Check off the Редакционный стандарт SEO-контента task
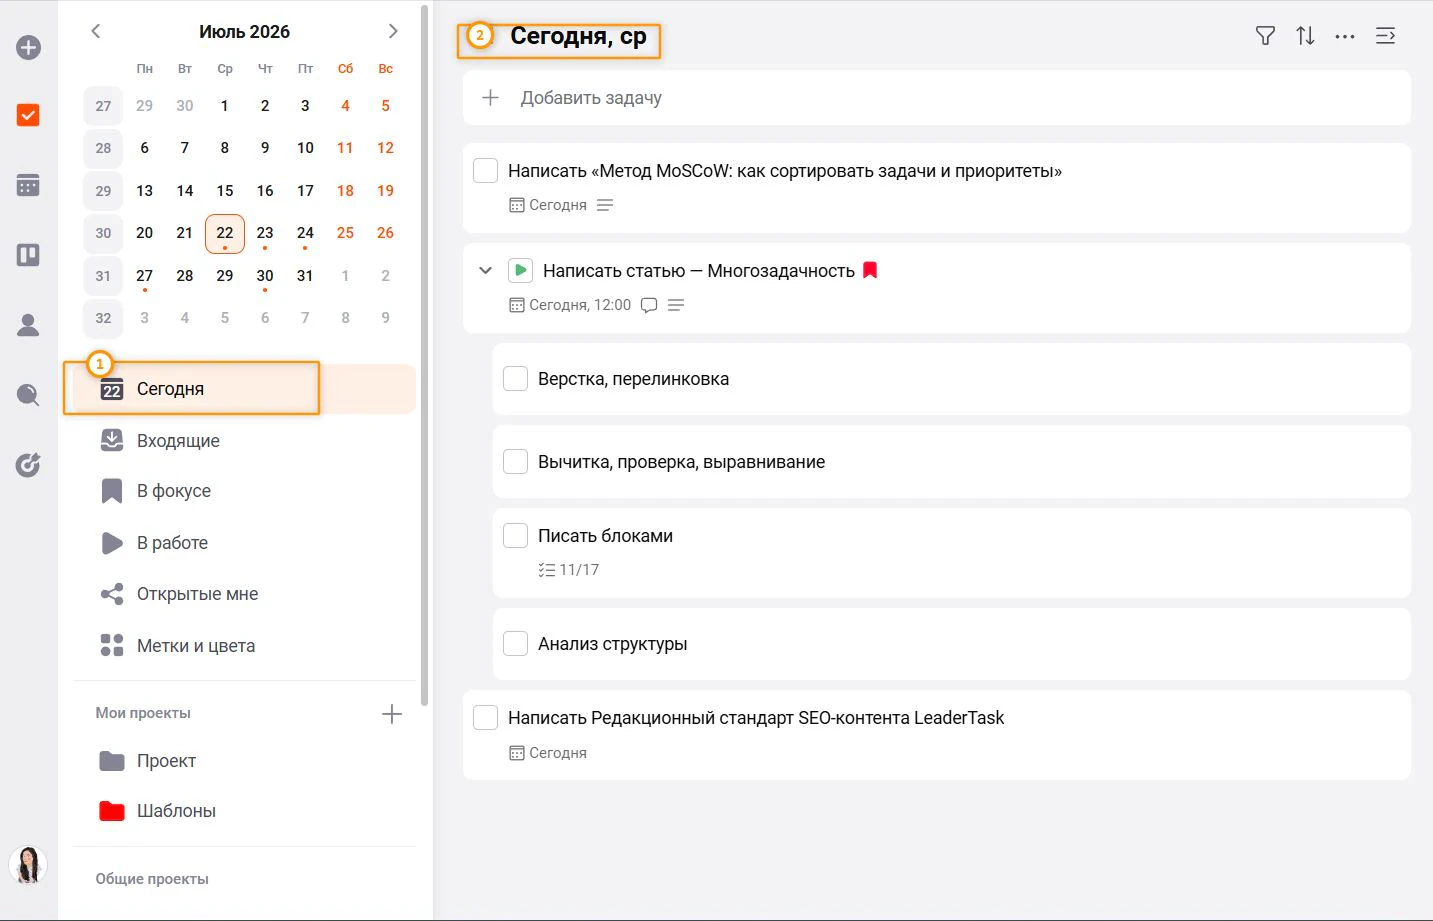 click(x=485, y=717)
